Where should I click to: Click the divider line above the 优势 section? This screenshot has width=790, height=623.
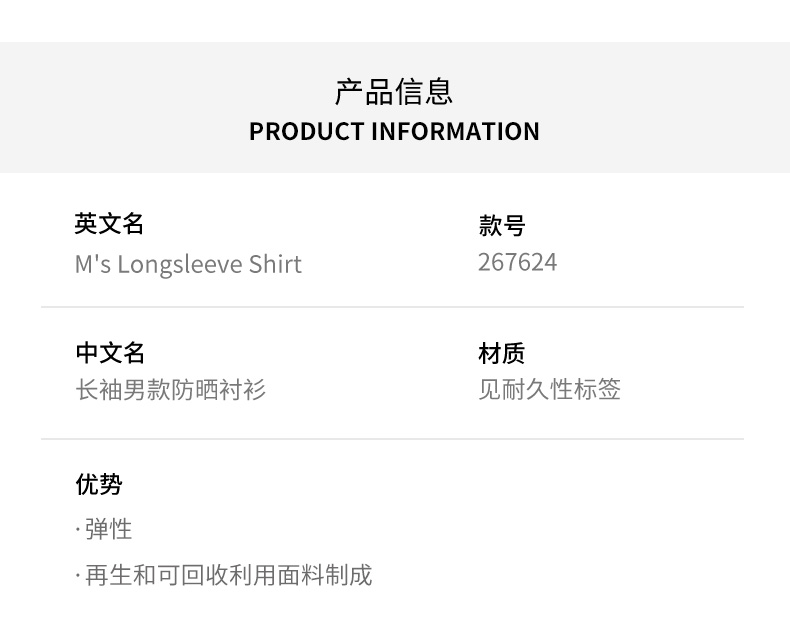pos(392,439)
